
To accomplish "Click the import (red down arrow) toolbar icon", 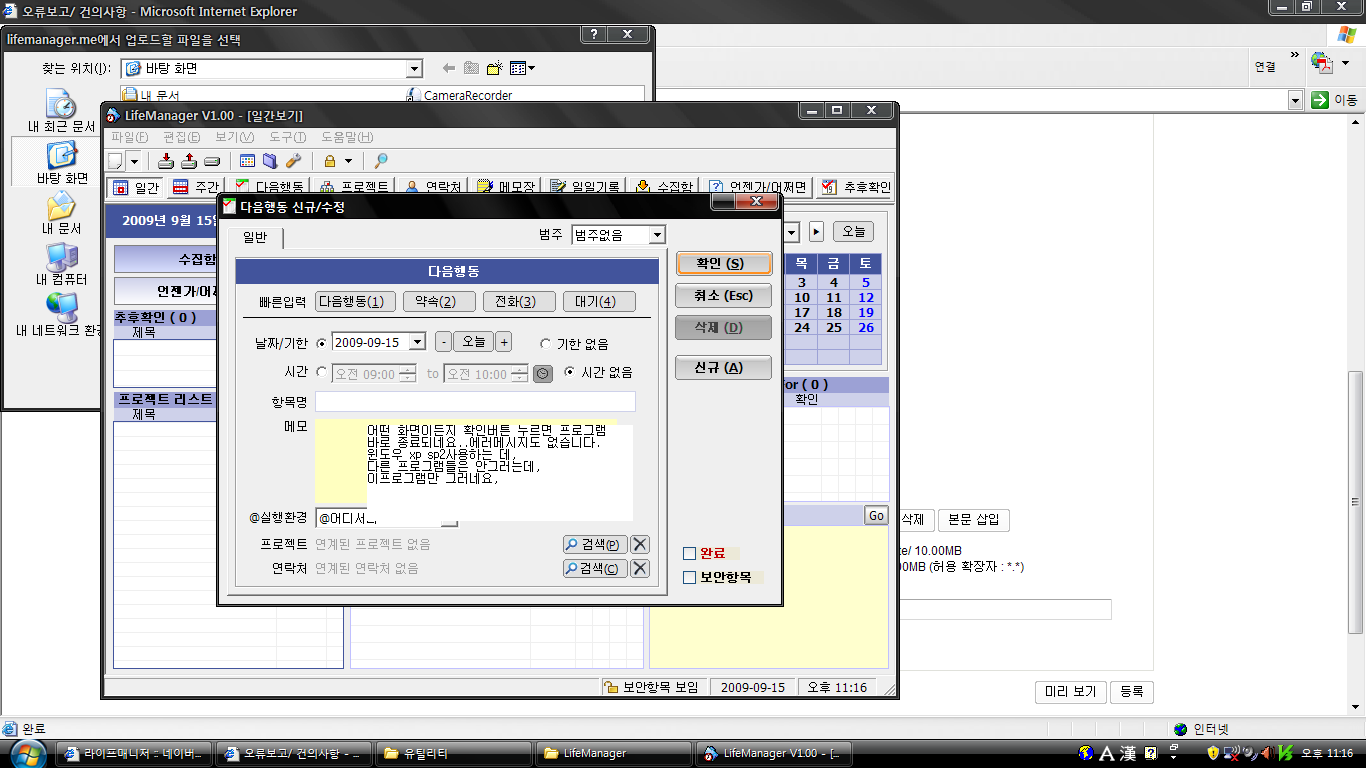I will coord(166,161).
